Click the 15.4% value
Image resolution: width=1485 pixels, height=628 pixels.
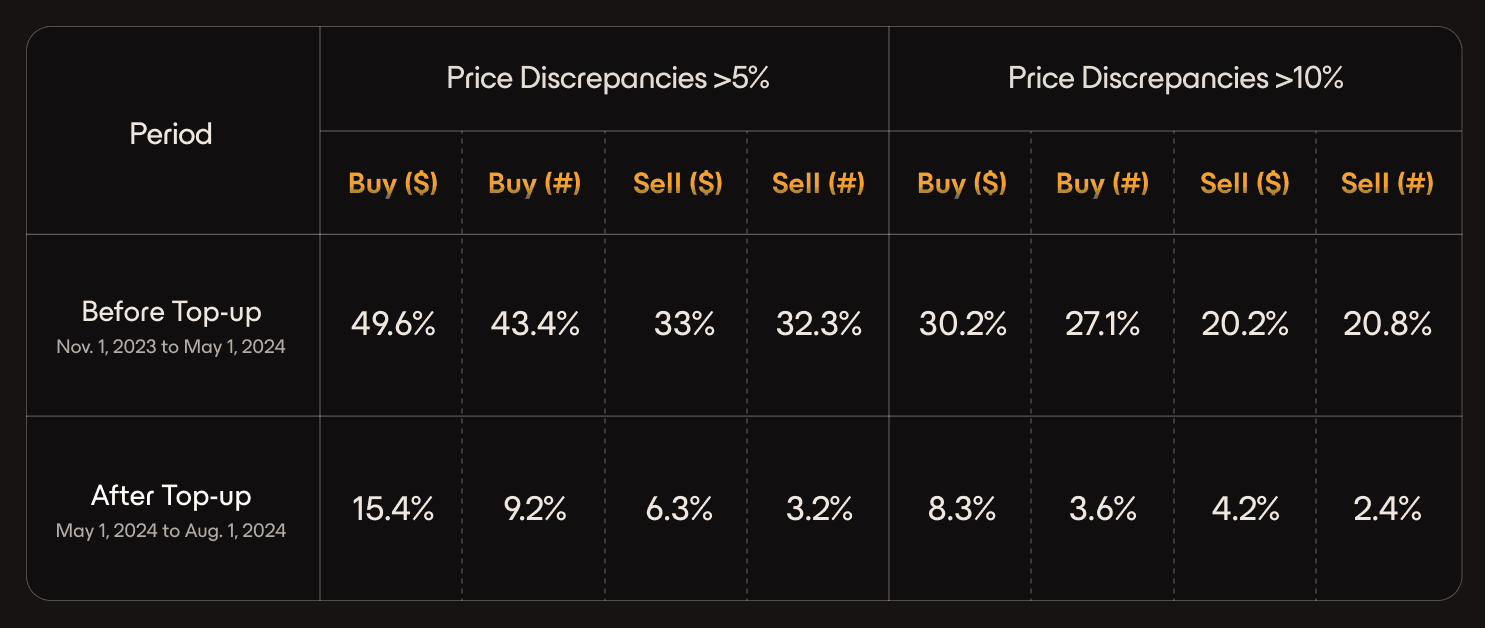(x=393, y=509)
